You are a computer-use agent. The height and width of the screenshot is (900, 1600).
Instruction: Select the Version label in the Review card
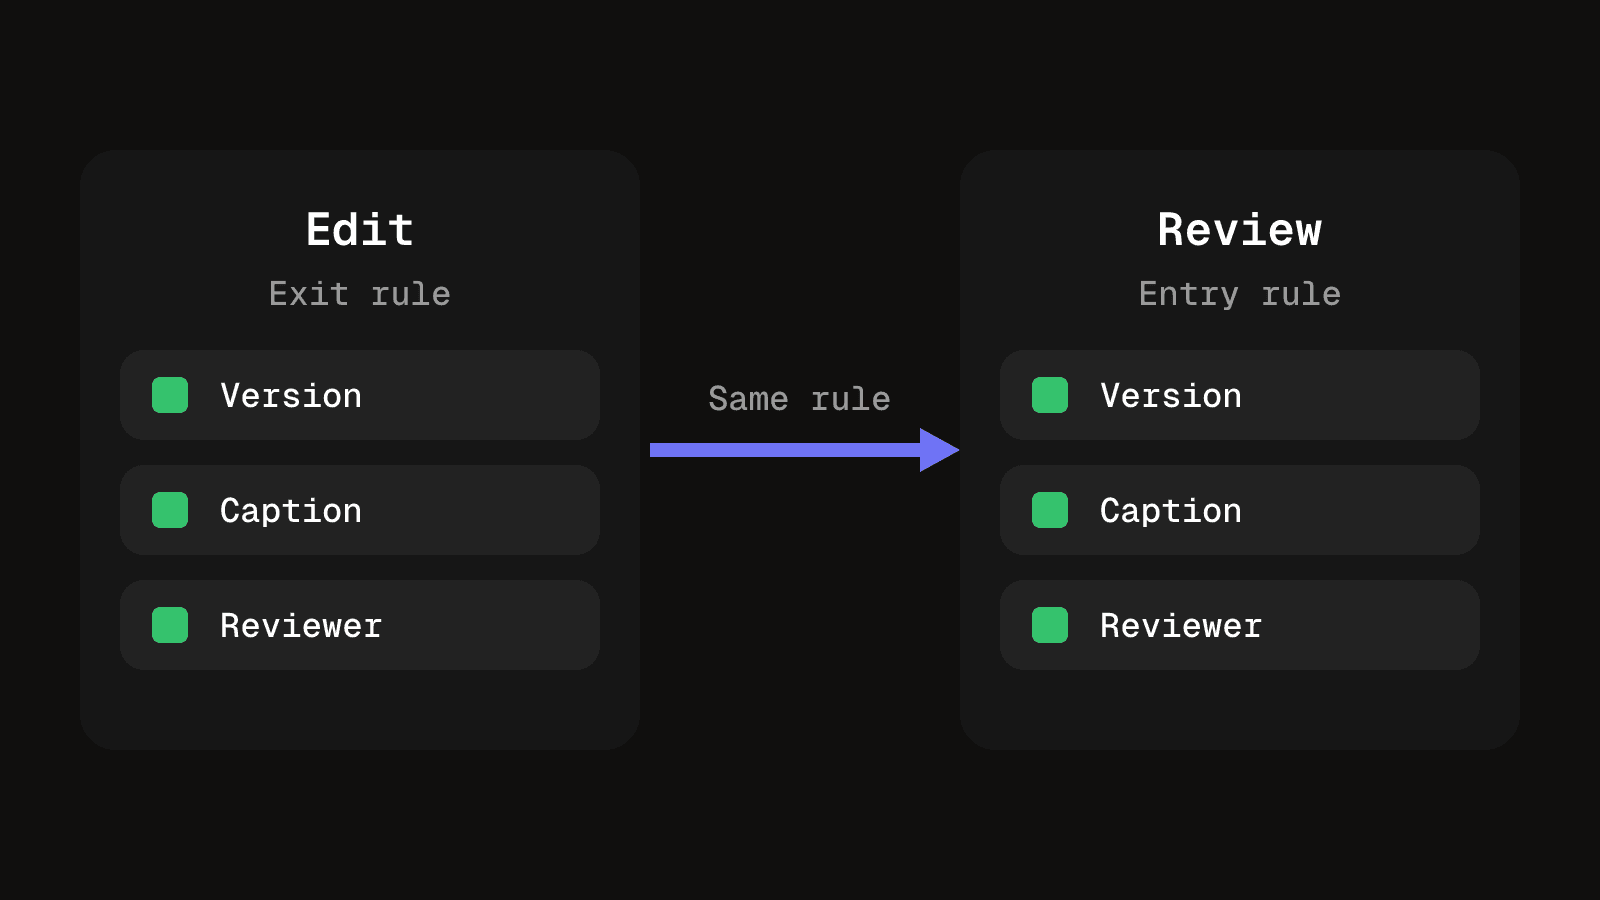point(1171,396)
